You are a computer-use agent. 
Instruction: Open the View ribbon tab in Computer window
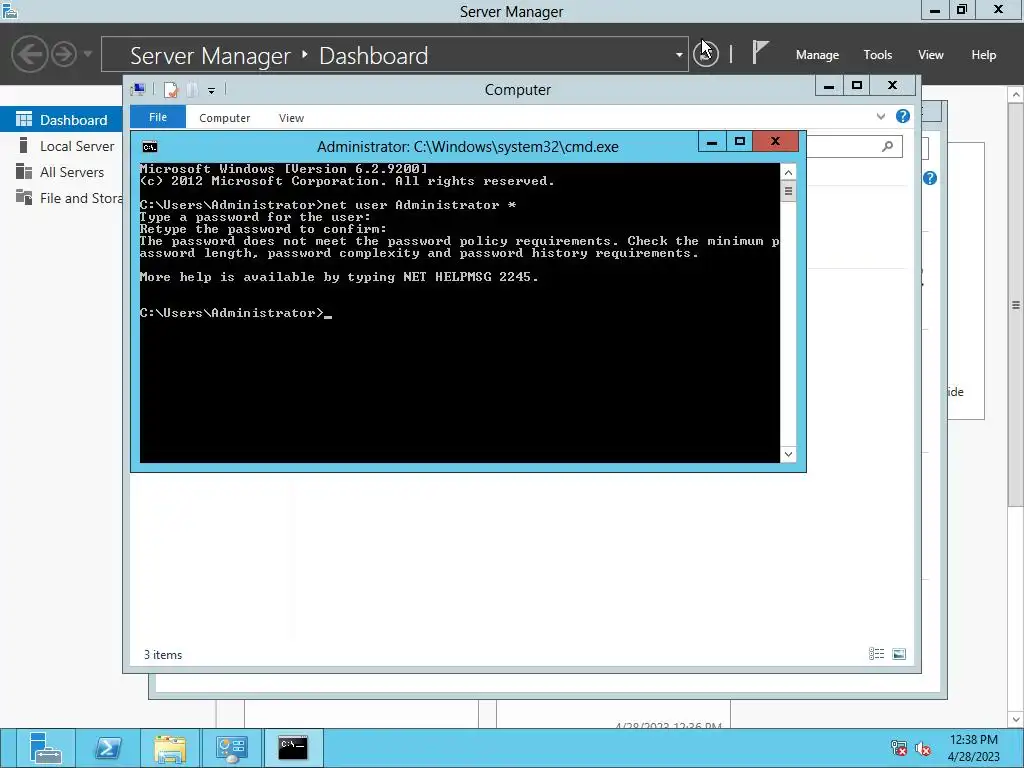[x=291, y=118]
